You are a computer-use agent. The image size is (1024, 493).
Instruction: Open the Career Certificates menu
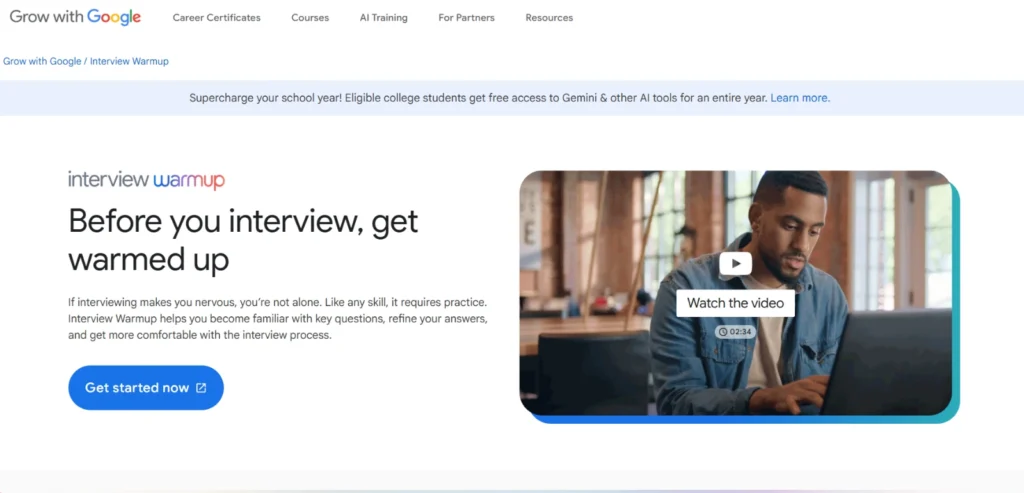[216, 18]
